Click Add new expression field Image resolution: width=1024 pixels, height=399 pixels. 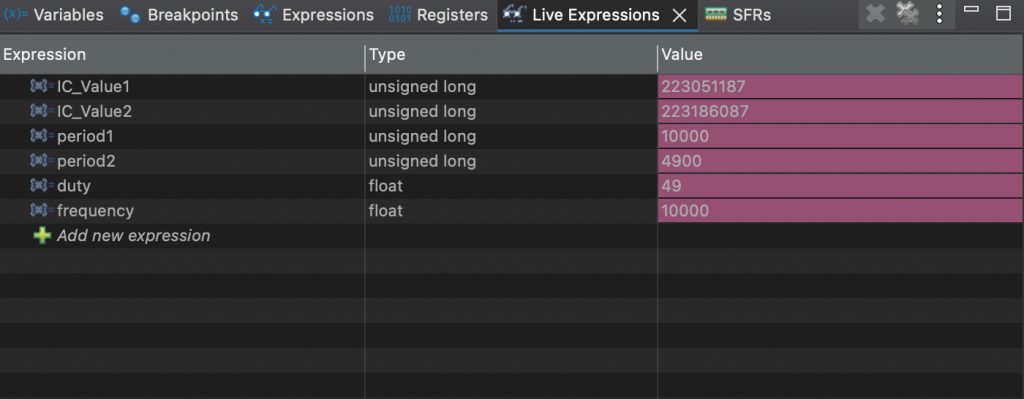click(x=133, y=236)
